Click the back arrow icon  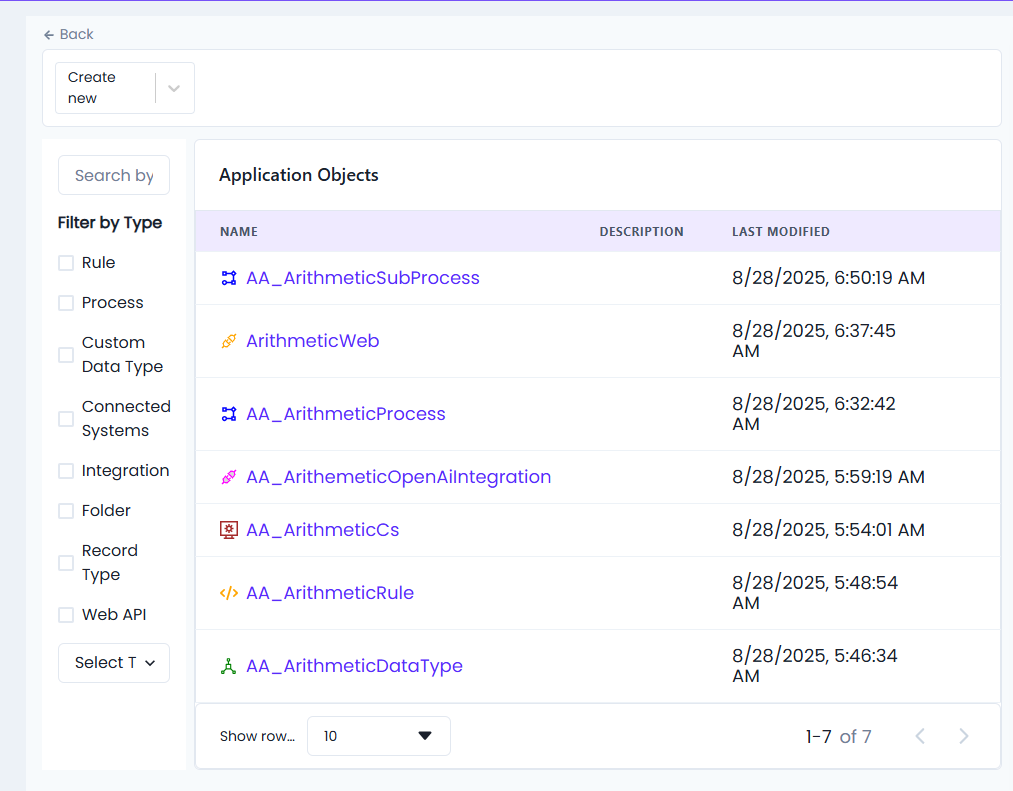48,35
